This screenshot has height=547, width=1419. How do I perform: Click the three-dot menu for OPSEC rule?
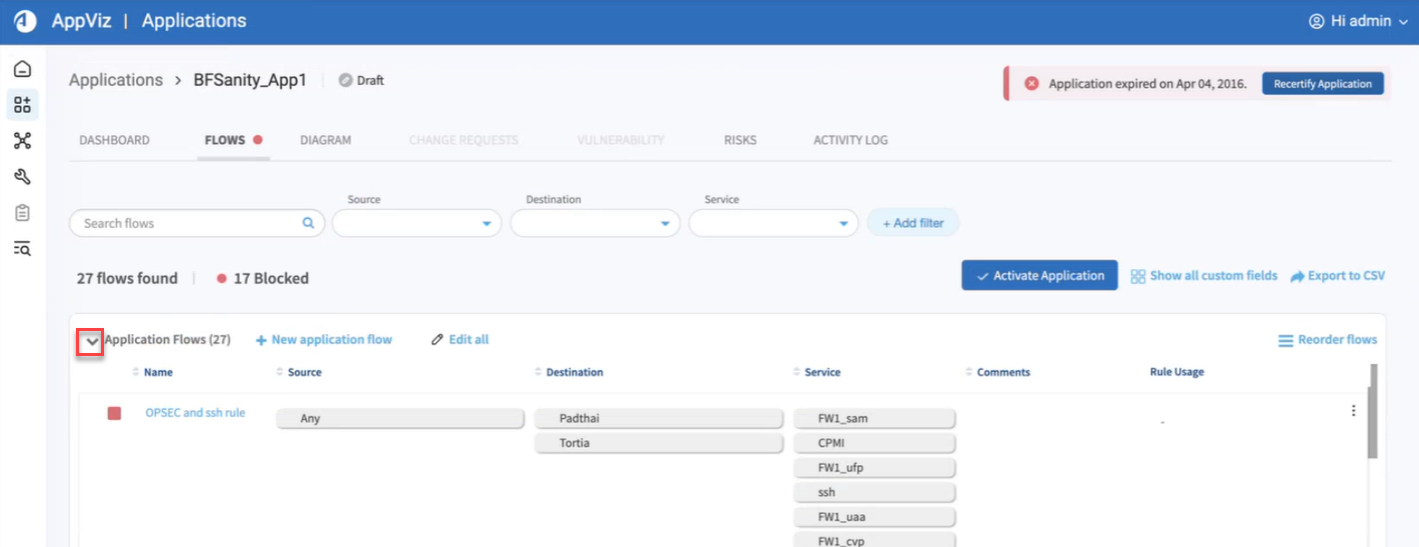pyautogui.click(x=1353, y=411)
